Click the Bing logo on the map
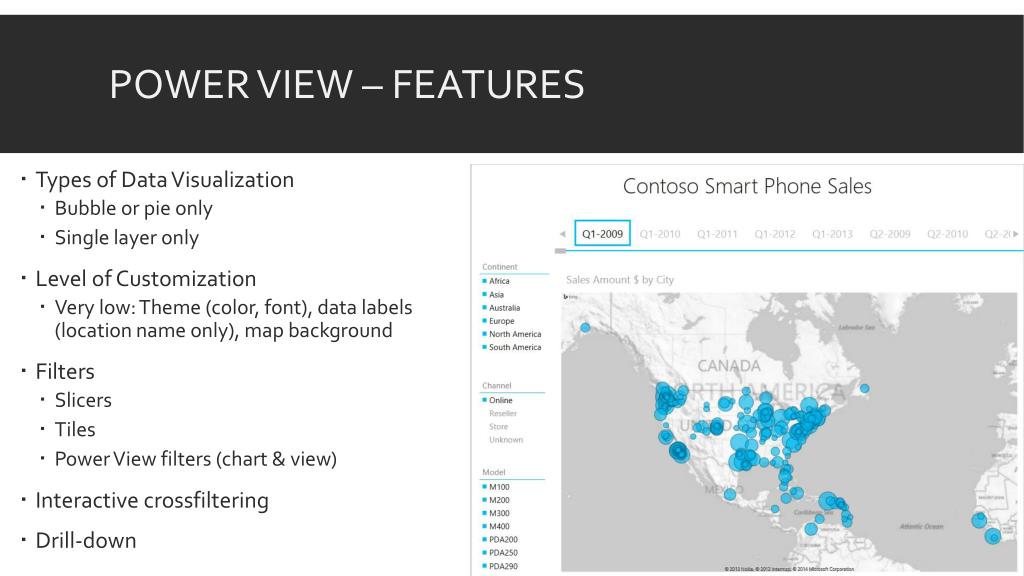Viewport: 1024px width, 576px height. pyautogui.click(x=570, y=297)
